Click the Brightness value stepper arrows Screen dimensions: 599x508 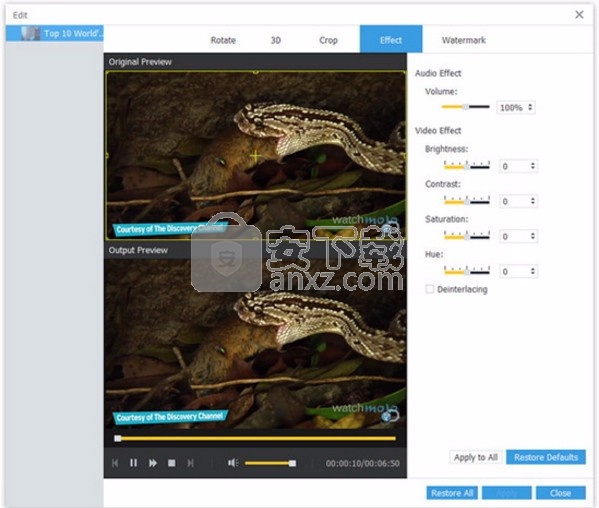[533, 166]
